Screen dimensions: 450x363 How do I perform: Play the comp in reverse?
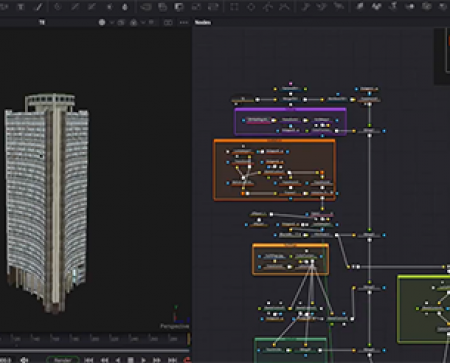pyautogui.click(x=118, y=360)
